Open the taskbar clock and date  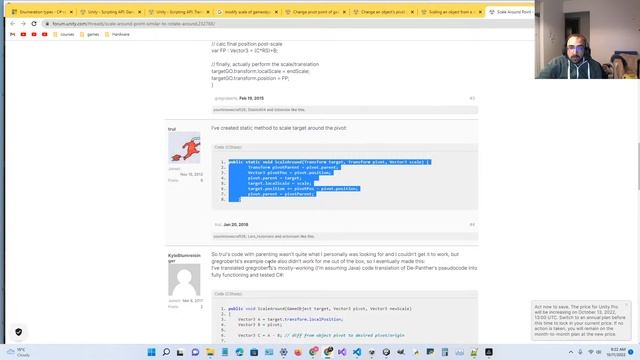pos(616,352)
